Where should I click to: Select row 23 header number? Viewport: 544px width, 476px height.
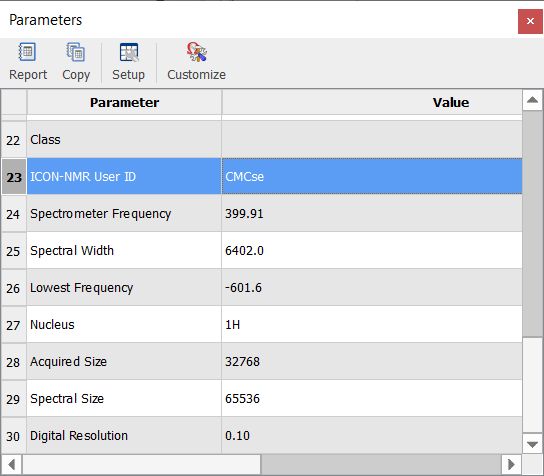[14, 177]
